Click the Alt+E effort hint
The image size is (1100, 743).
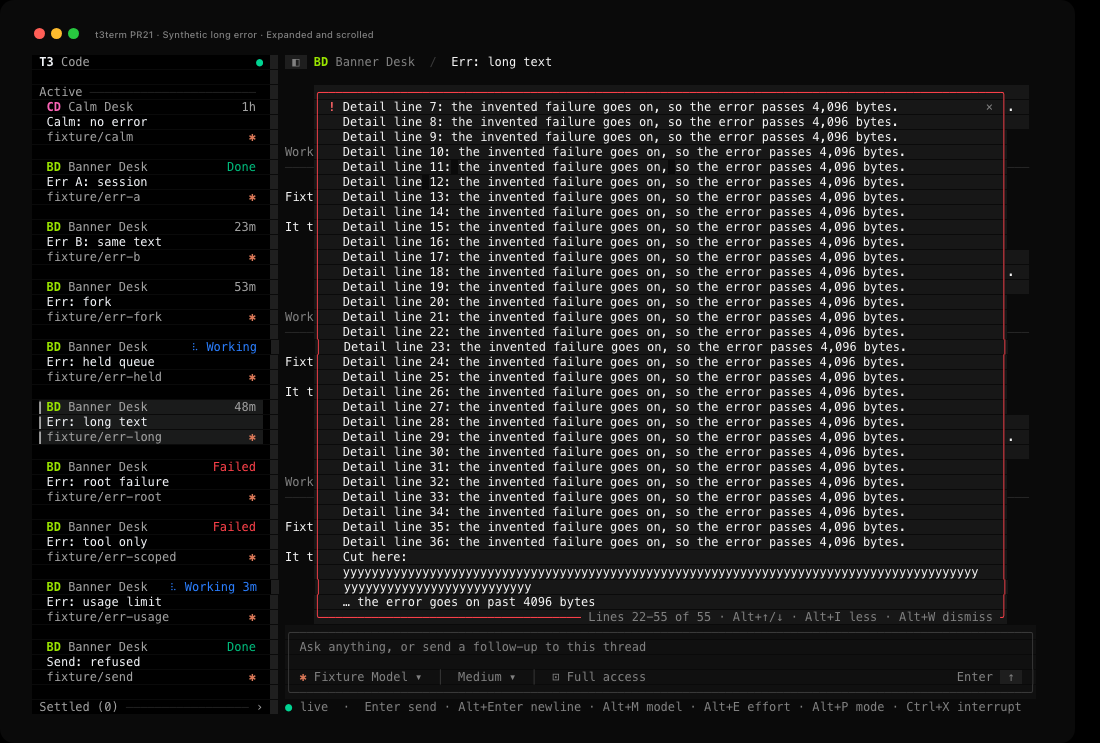click(x=746, y=707)
